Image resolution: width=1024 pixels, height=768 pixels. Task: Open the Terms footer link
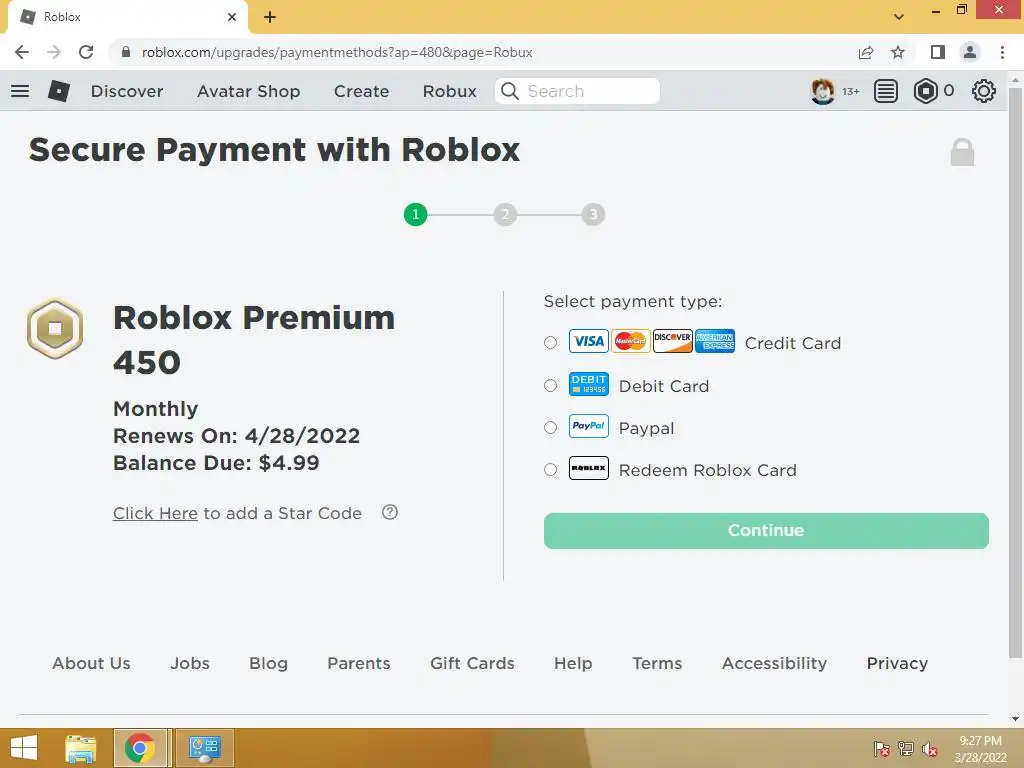[x=657, y=663]
